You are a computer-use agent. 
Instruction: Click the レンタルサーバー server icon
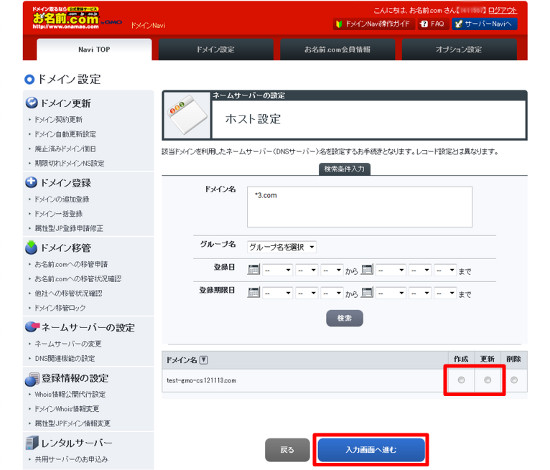pyautogui.click(x=32, y=443)
